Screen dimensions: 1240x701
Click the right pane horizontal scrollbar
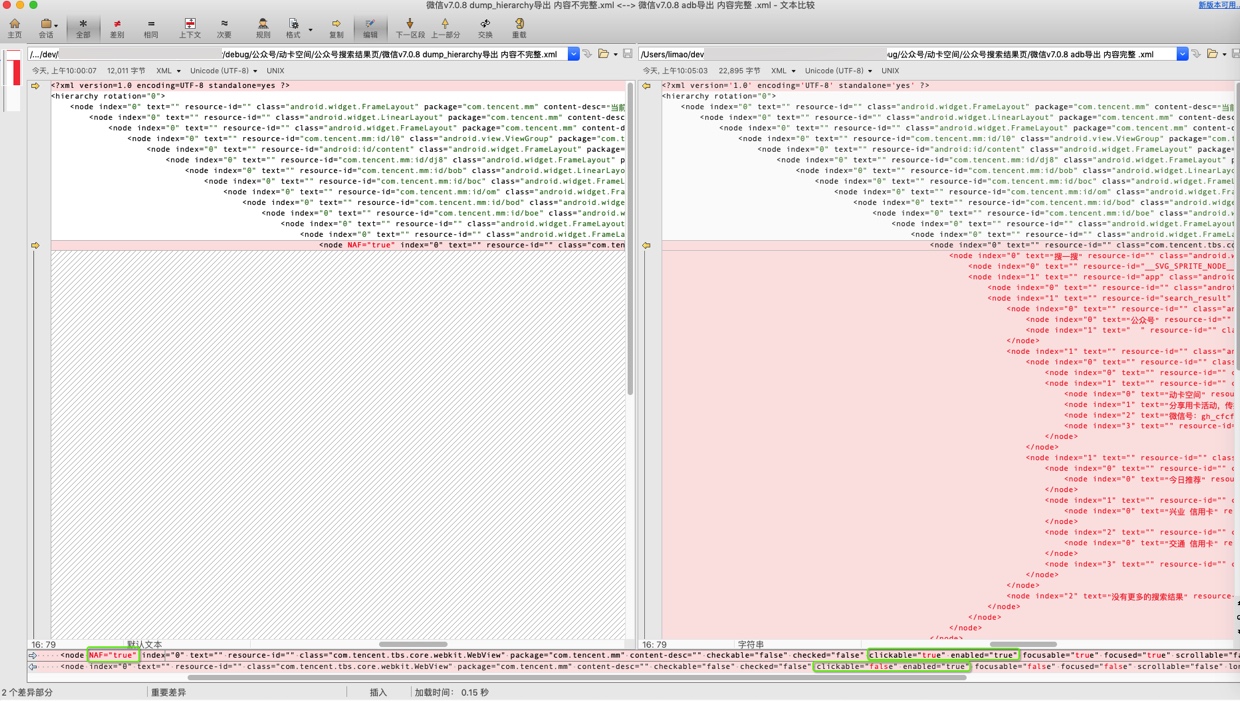pyautogui.click(x=1023, y=645)
